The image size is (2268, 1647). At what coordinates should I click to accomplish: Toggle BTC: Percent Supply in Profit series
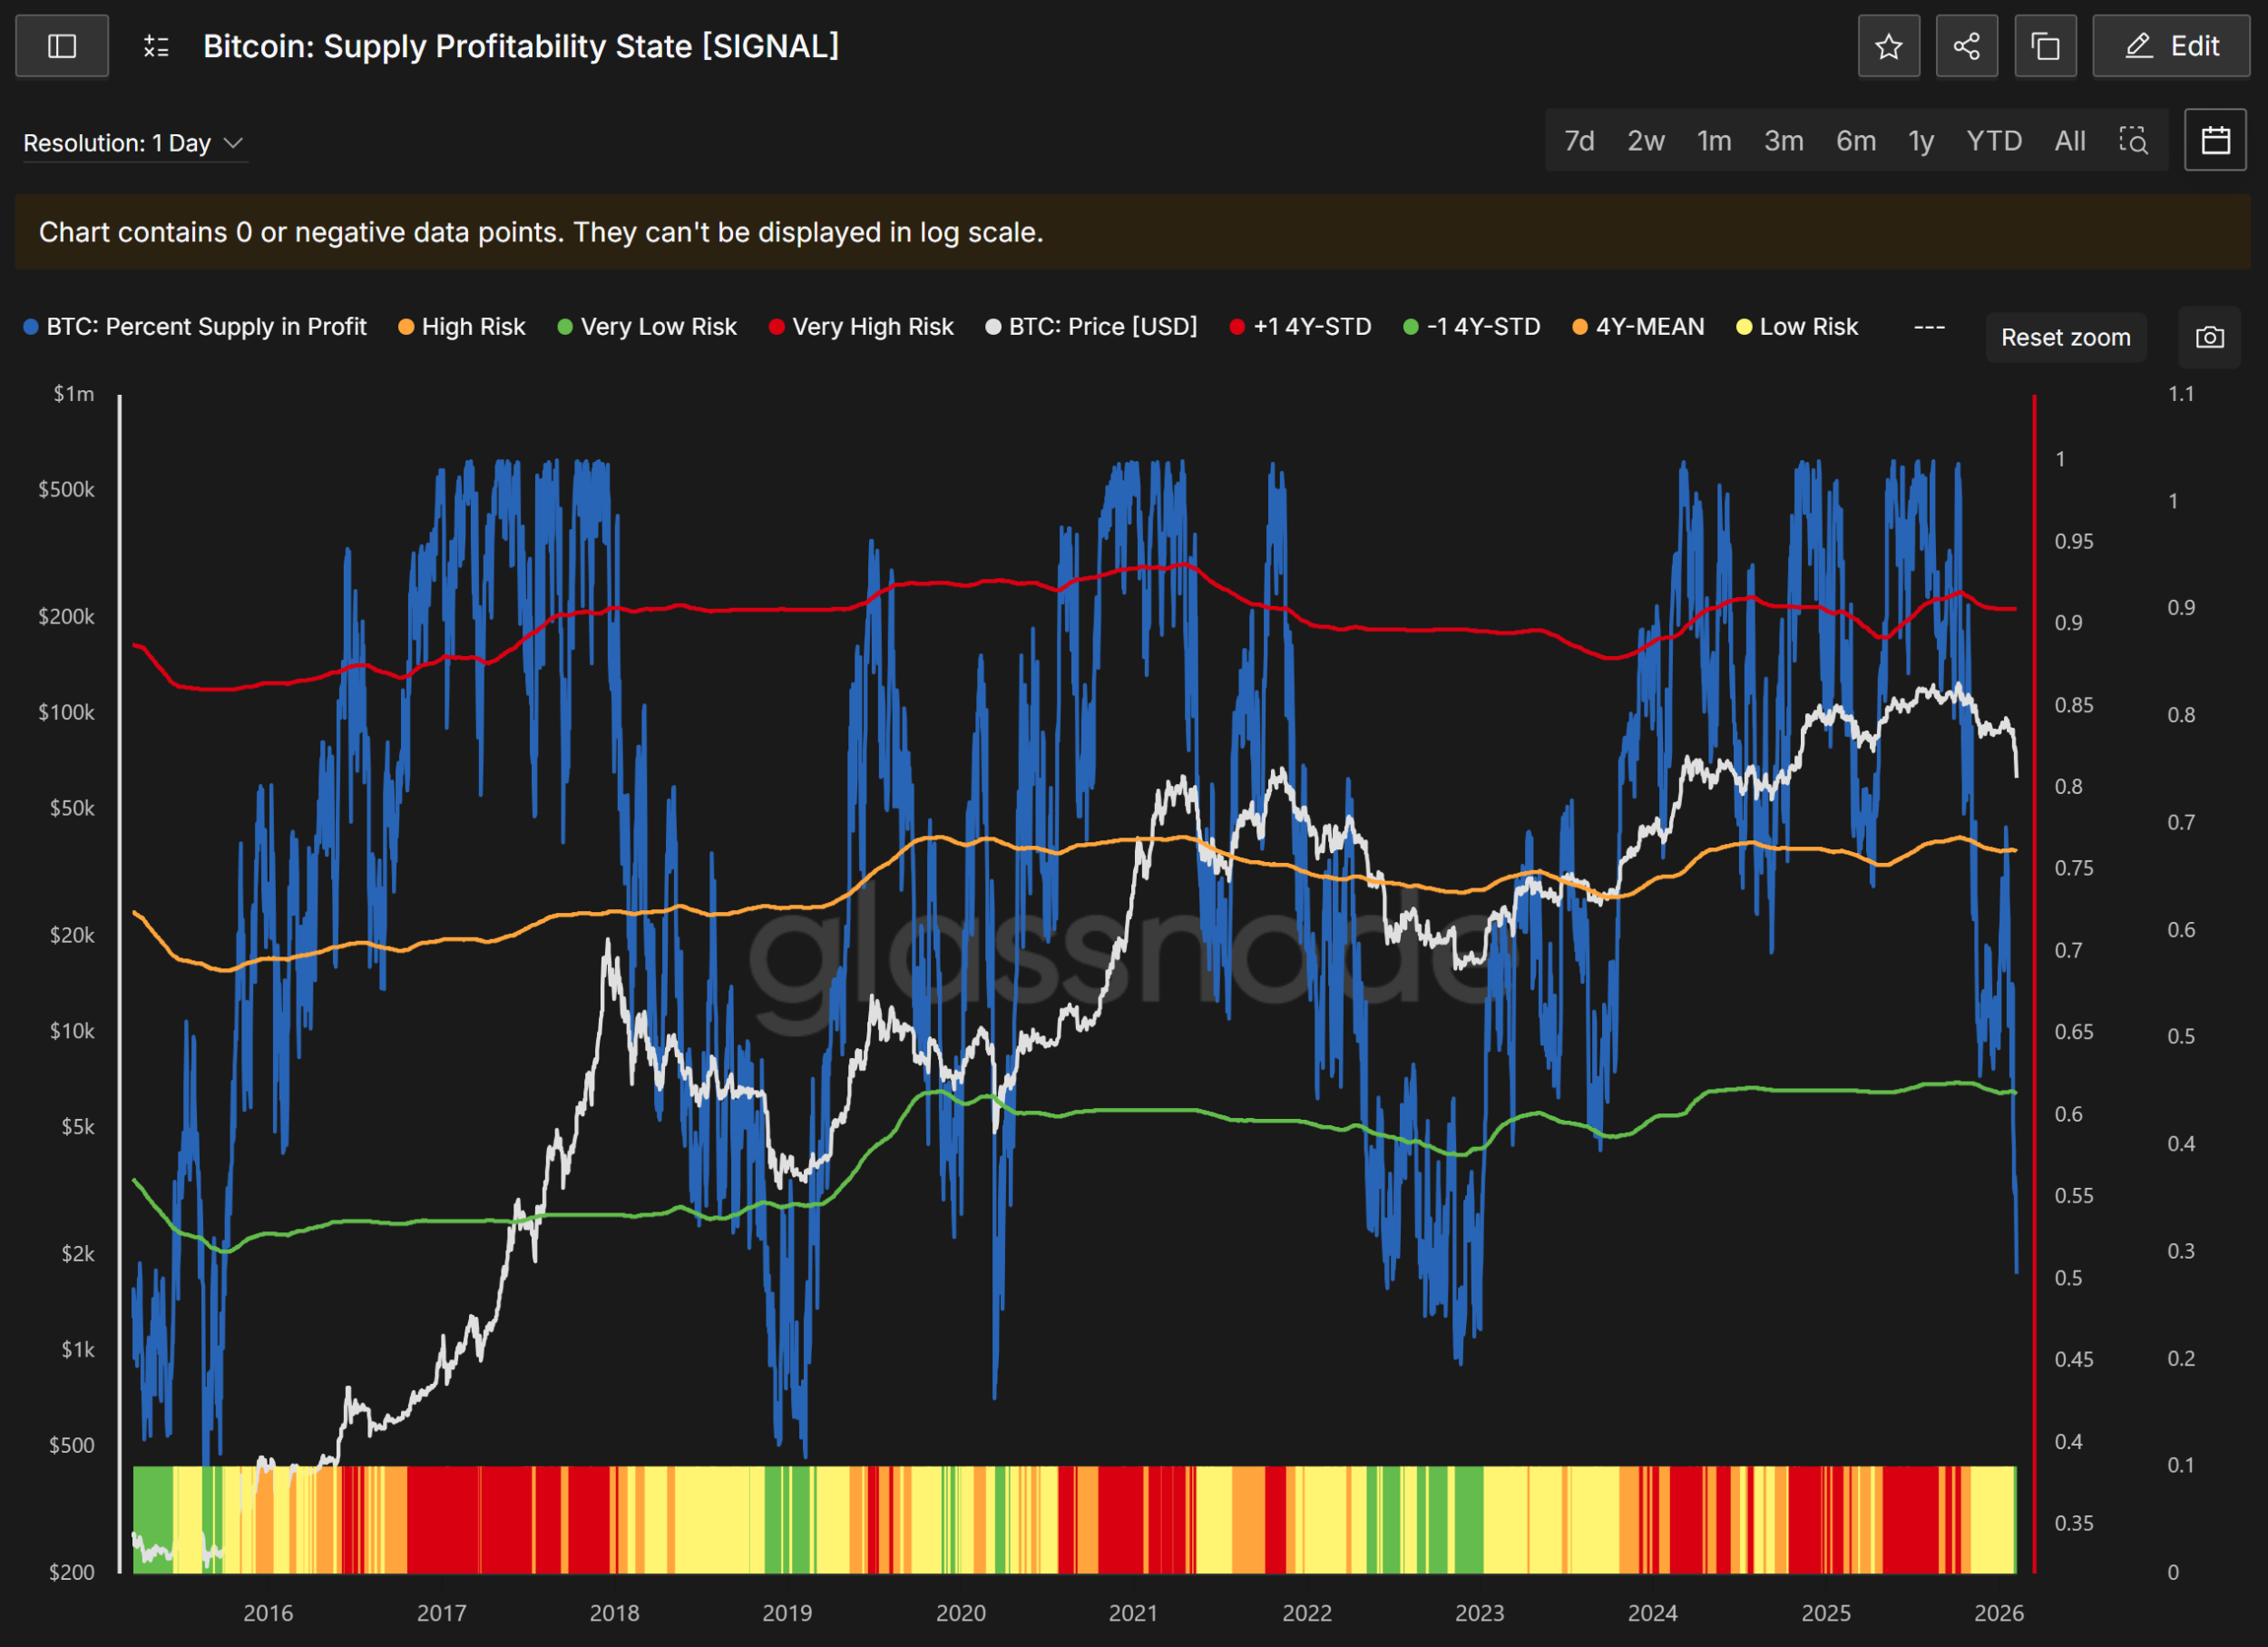coord(205,327)
